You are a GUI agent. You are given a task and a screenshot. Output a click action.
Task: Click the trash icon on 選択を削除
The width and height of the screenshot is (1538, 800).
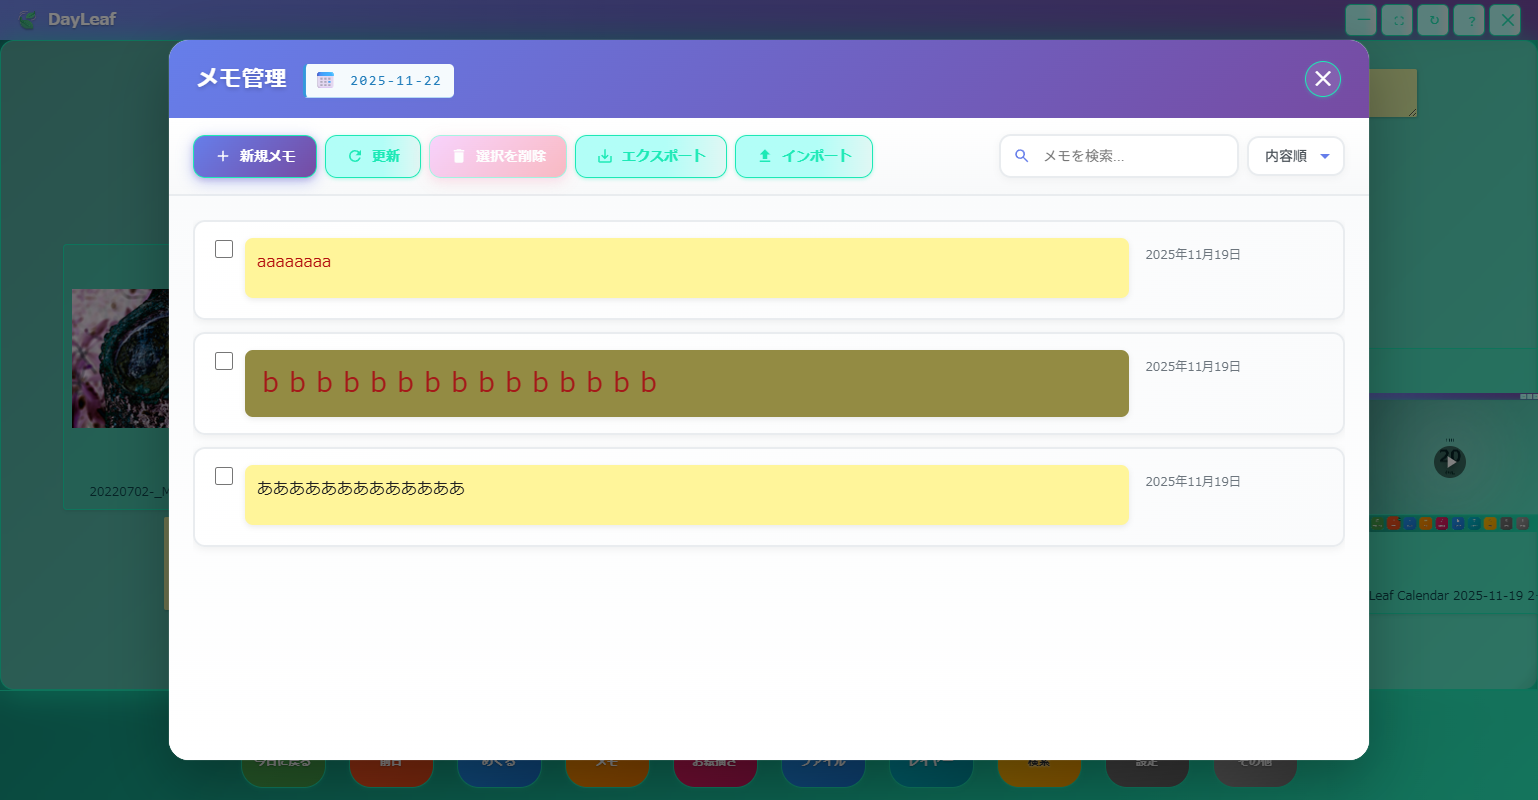click(x=459, y=156)
